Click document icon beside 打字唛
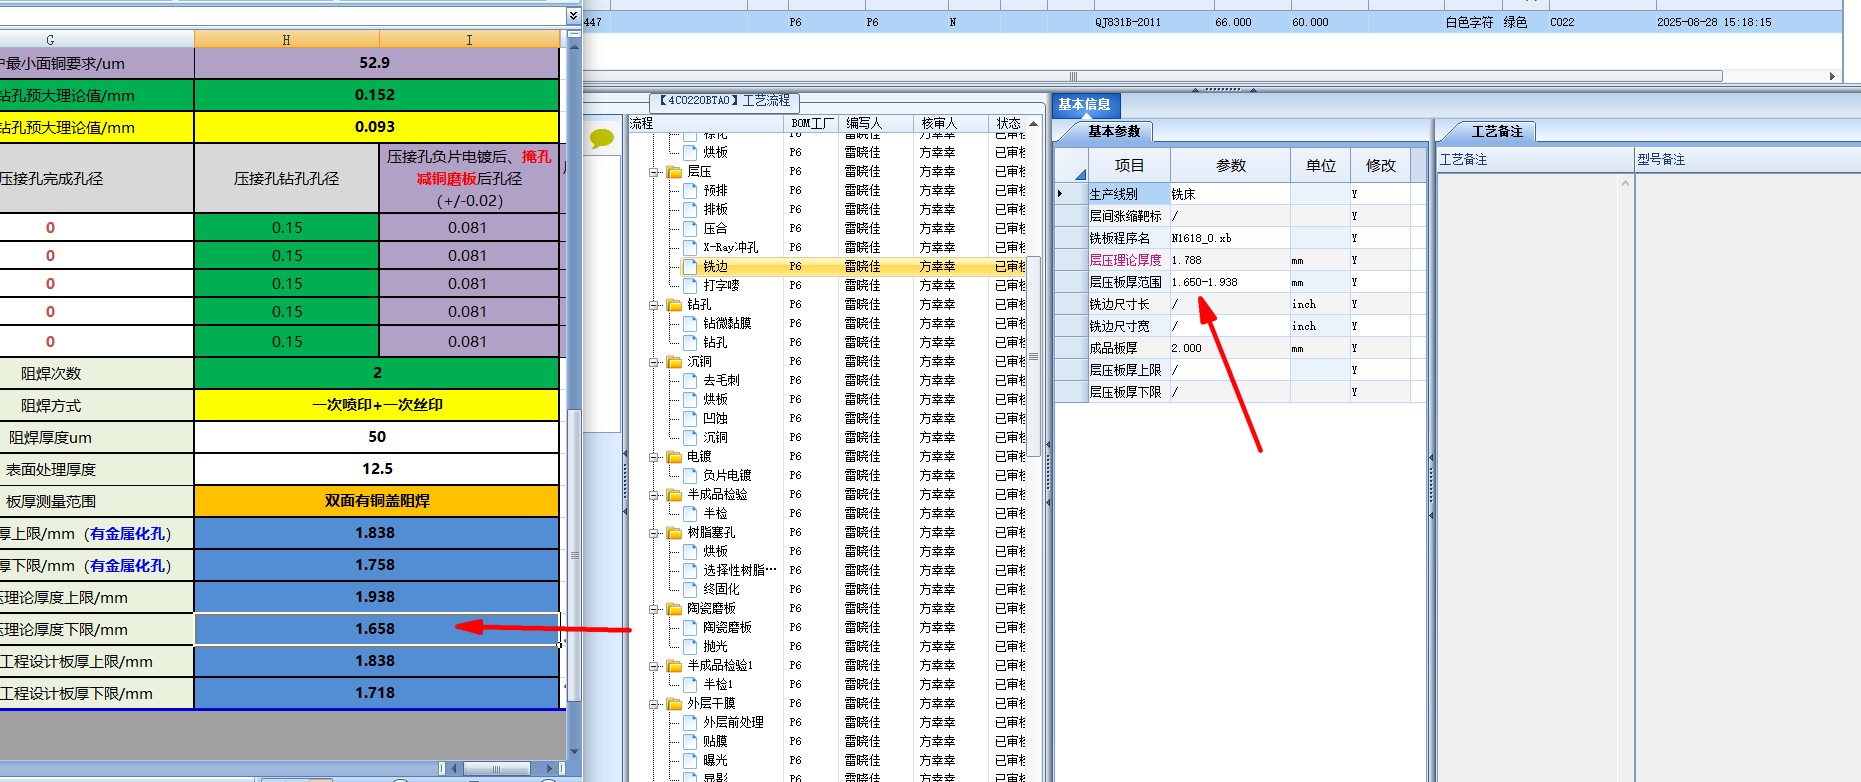 (690, 285)
